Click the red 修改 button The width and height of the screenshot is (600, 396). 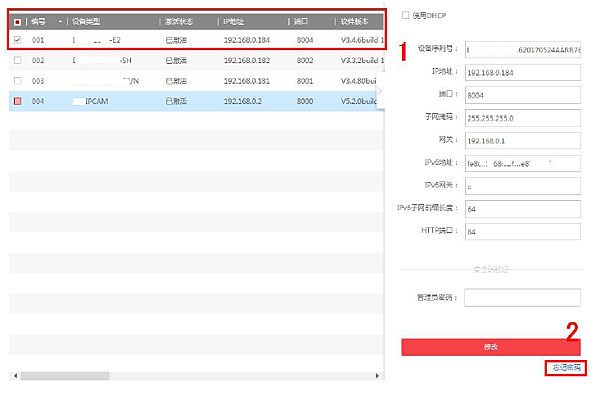(491, 347)
